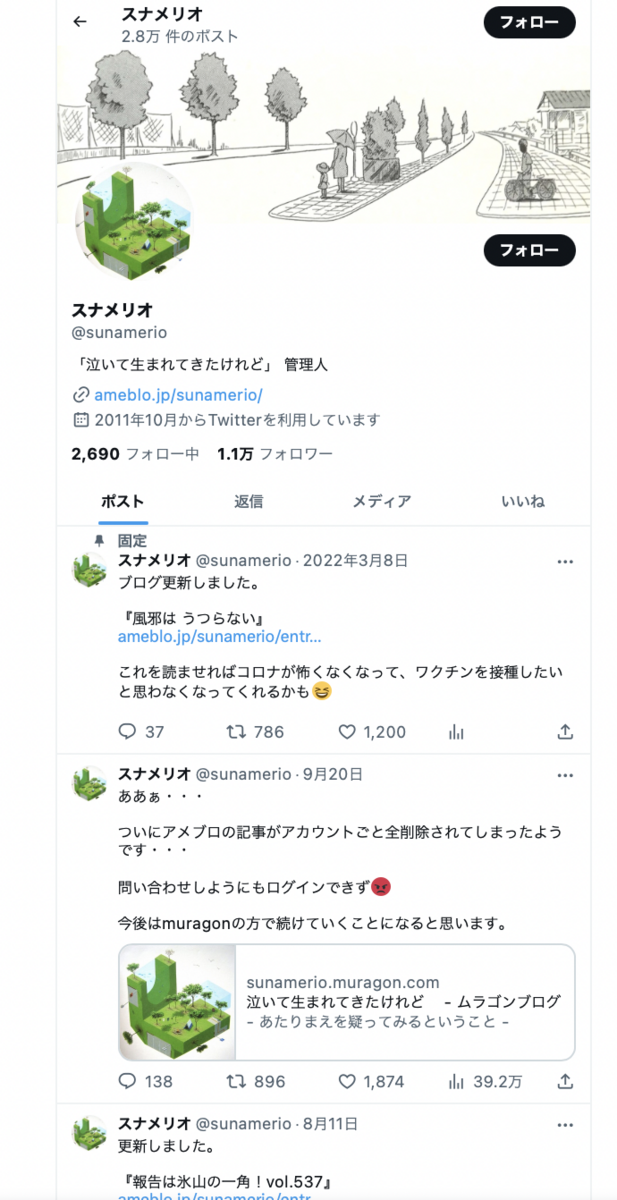Share the pinned post via share icon
The height and width of the screenshot is (1200, 617).
pyautogui.click(x=565, y=732)
